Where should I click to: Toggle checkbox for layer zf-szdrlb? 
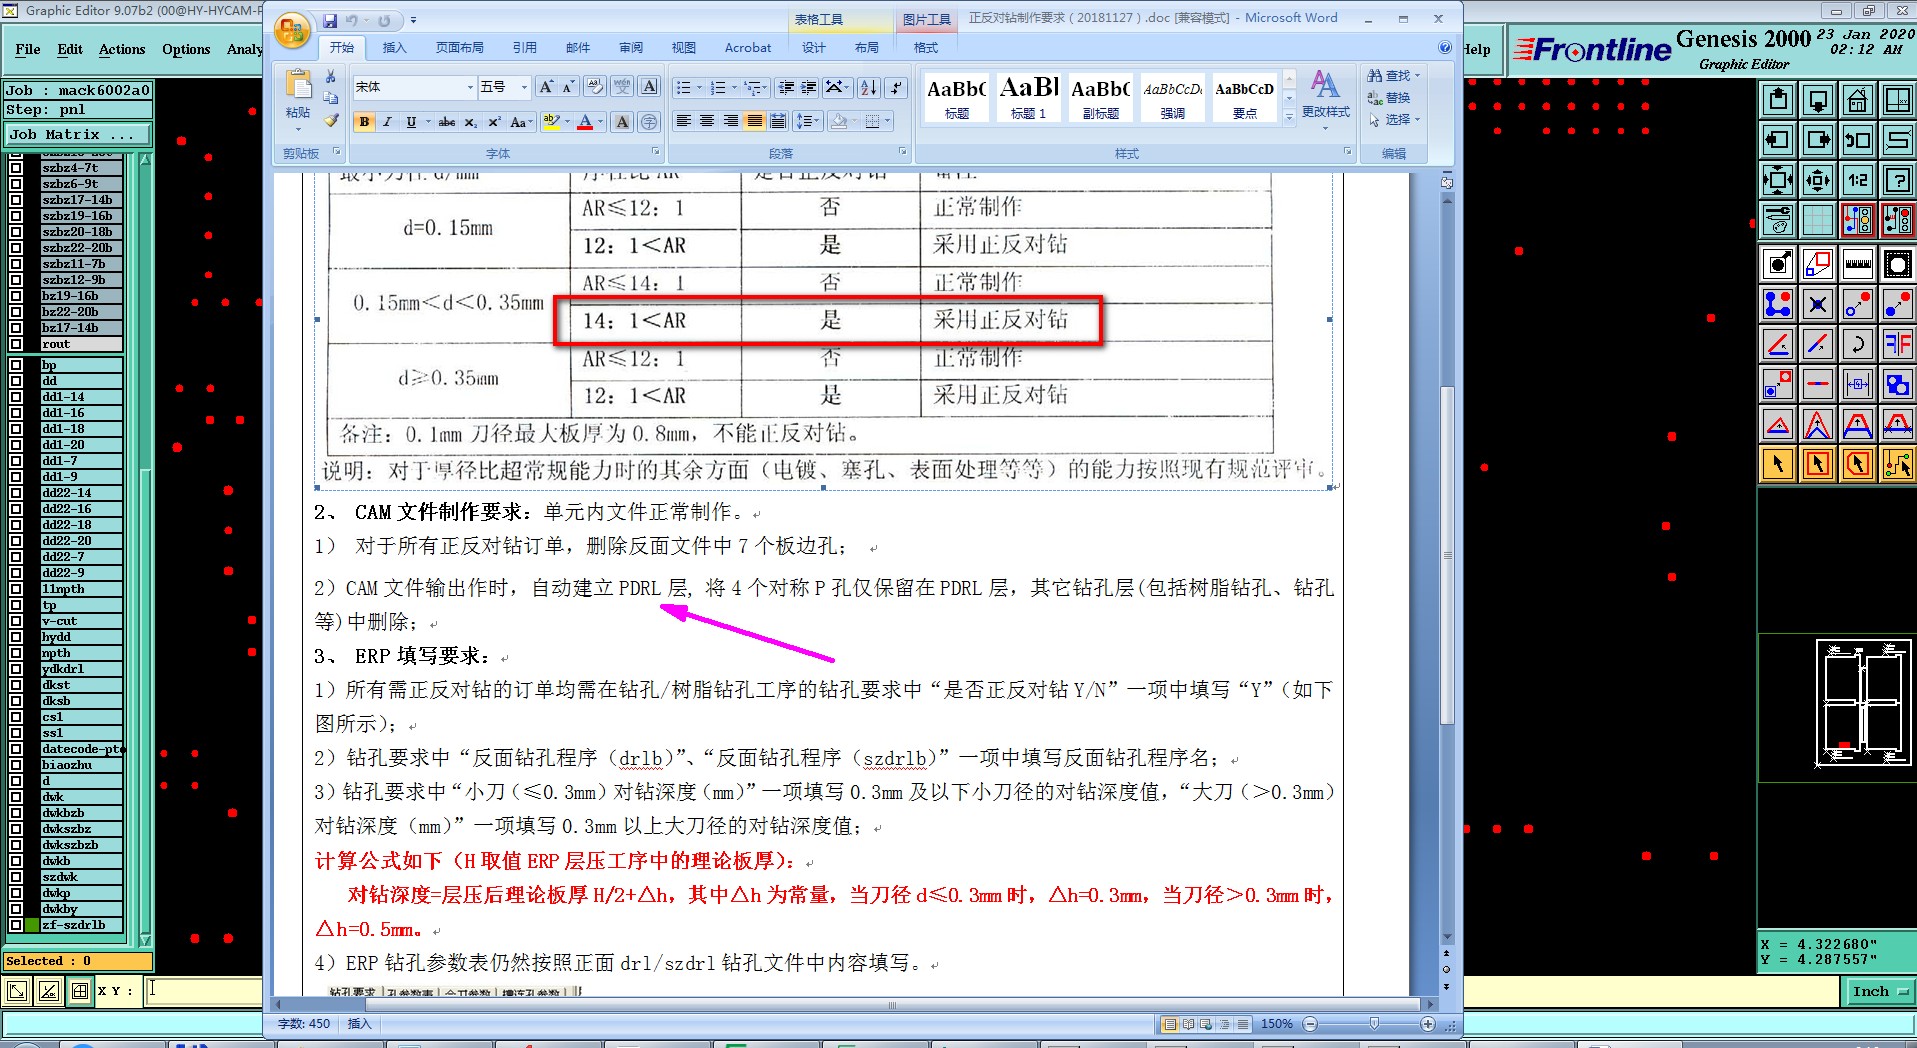click(x=15, y=925)
